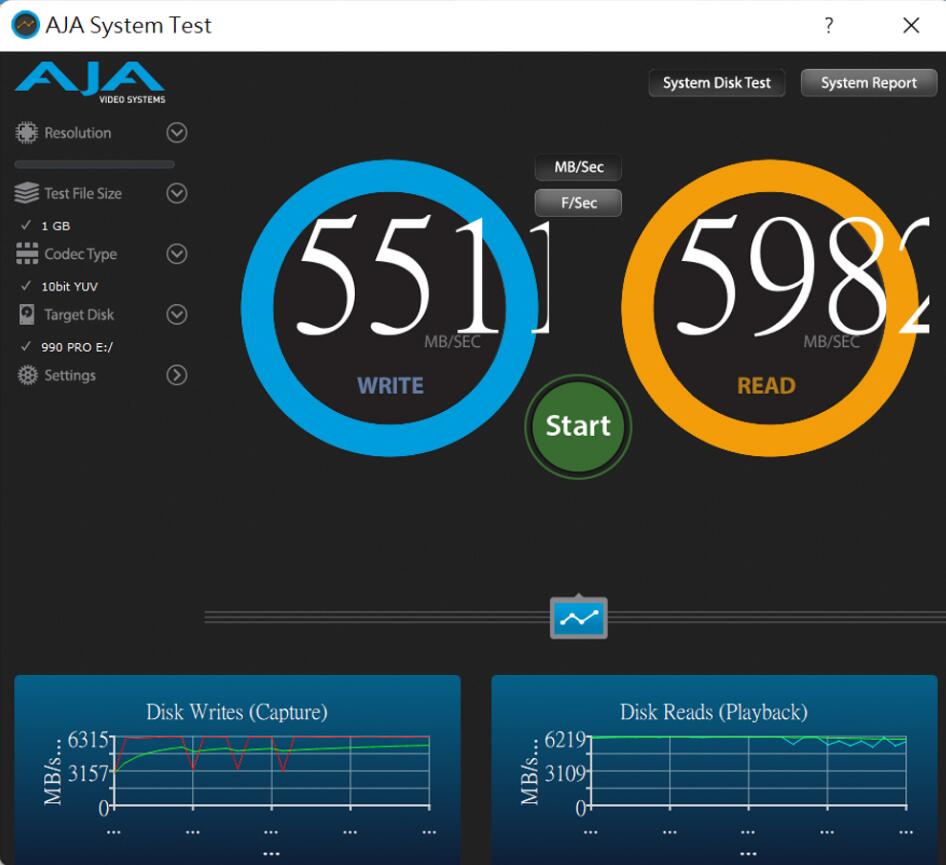
Task: Open the System Report tab
Action: pyautogui.click(x=869, y=83)
